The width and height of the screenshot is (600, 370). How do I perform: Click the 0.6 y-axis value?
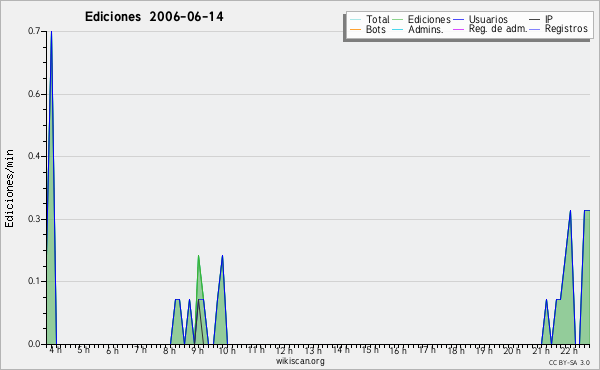click(34, 94)
